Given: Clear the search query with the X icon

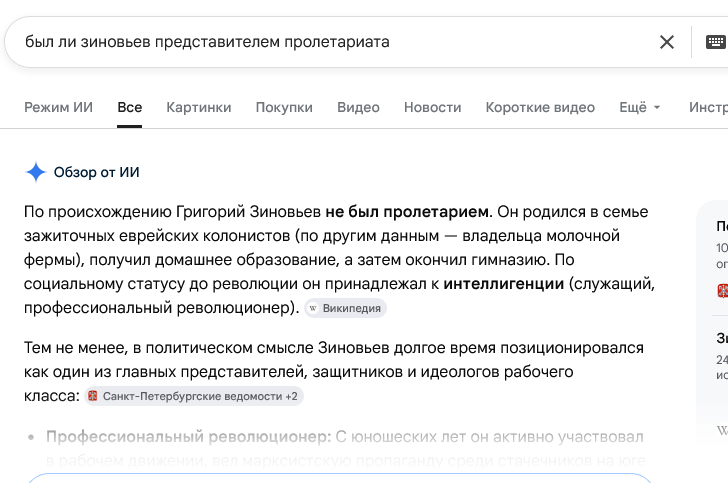Looking at the screenshot, I should pyautogui.click(x=667, y=42).
